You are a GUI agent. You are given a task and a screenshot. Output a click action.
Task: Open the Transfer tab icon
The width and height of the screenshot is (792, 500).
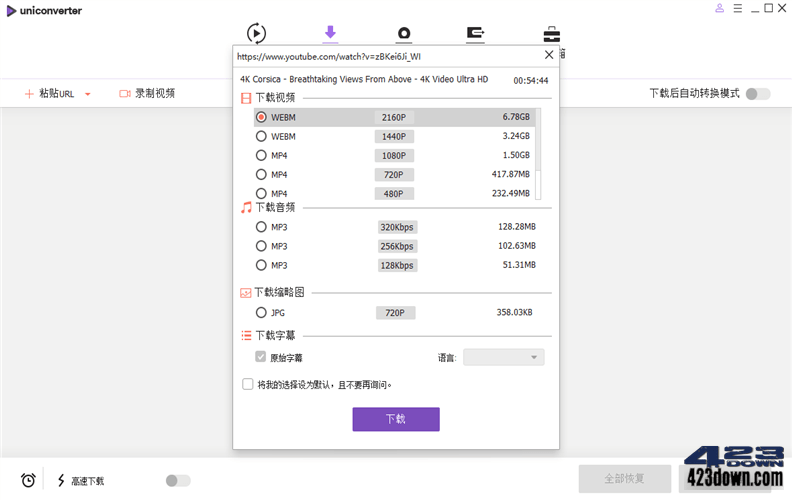tap(476, 34)
